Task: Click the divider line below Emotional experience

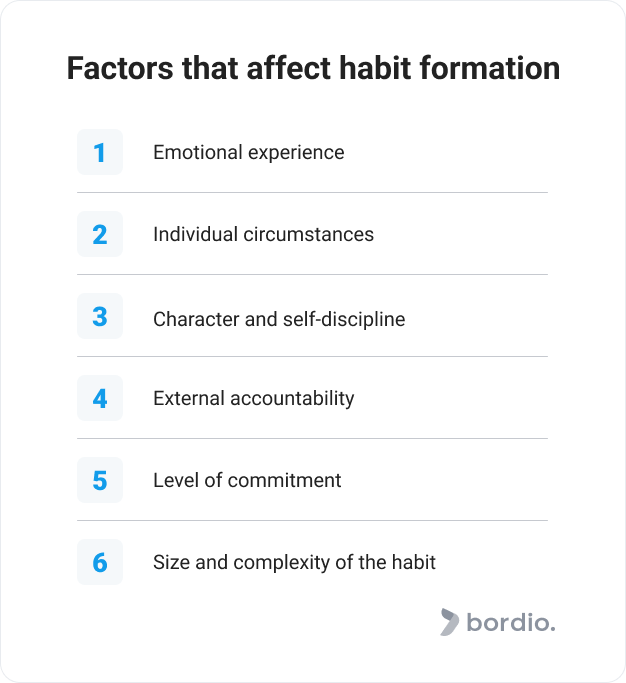Action: coord(312,192)
